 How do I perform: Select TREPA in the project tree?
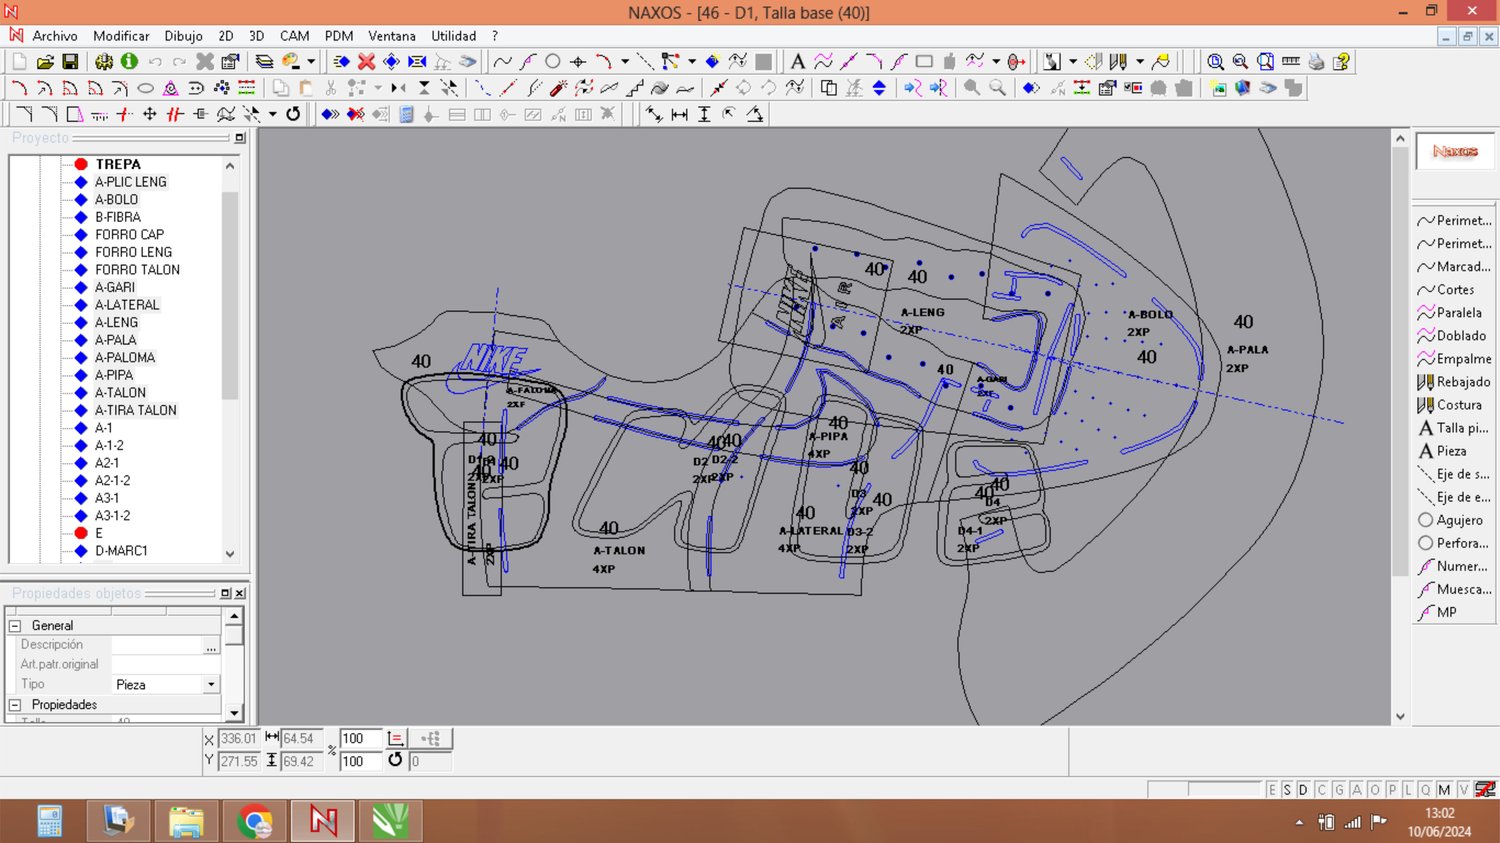click(118, 164)
